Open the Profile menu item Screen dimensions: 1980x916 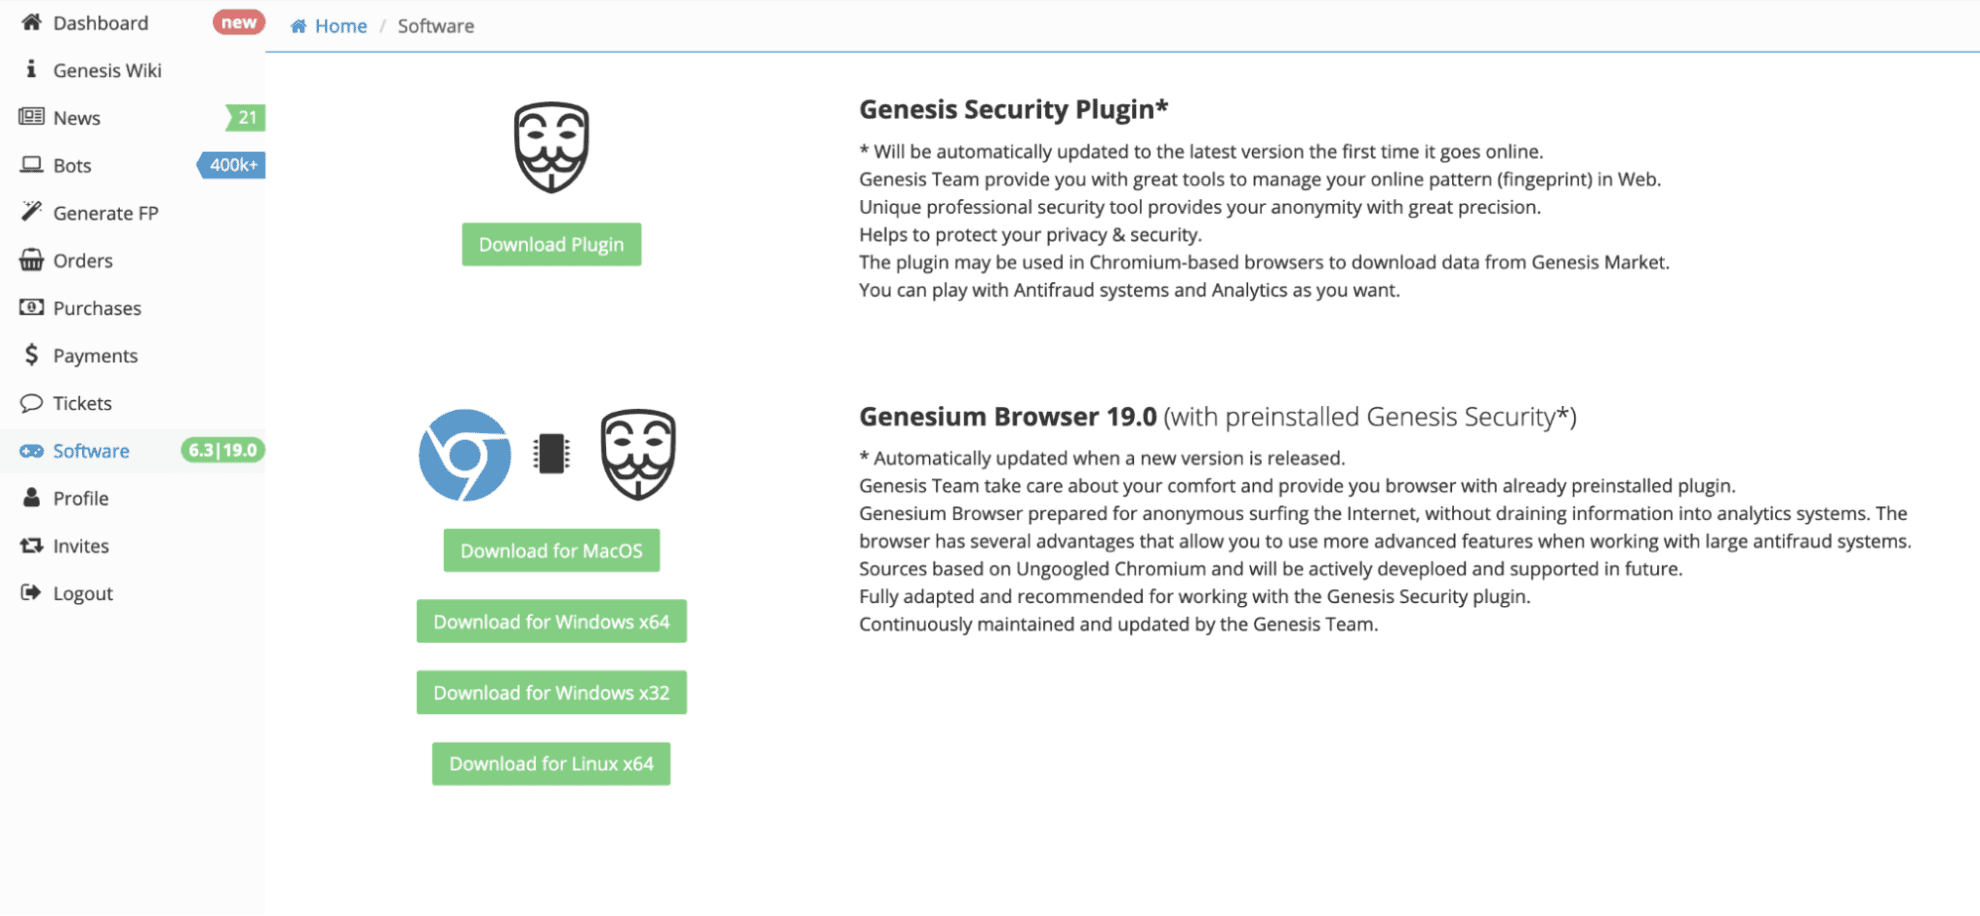[81, 498]
